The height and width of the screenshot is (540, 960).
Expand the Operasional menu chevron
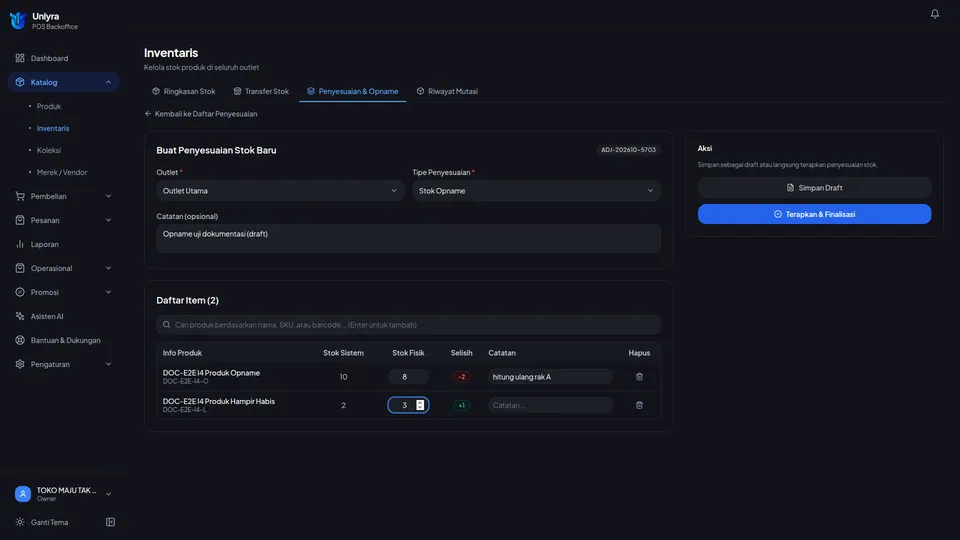pos(108,268)
